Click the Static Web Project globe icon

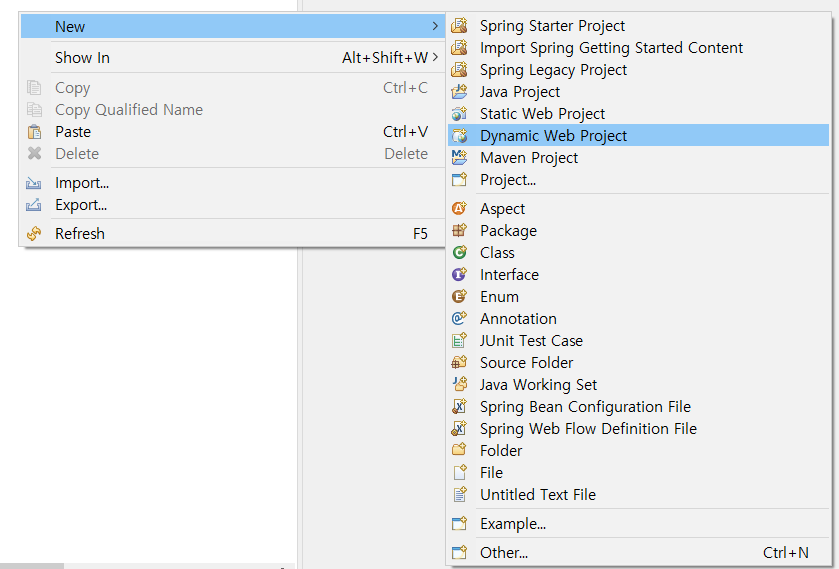(459, 113)
